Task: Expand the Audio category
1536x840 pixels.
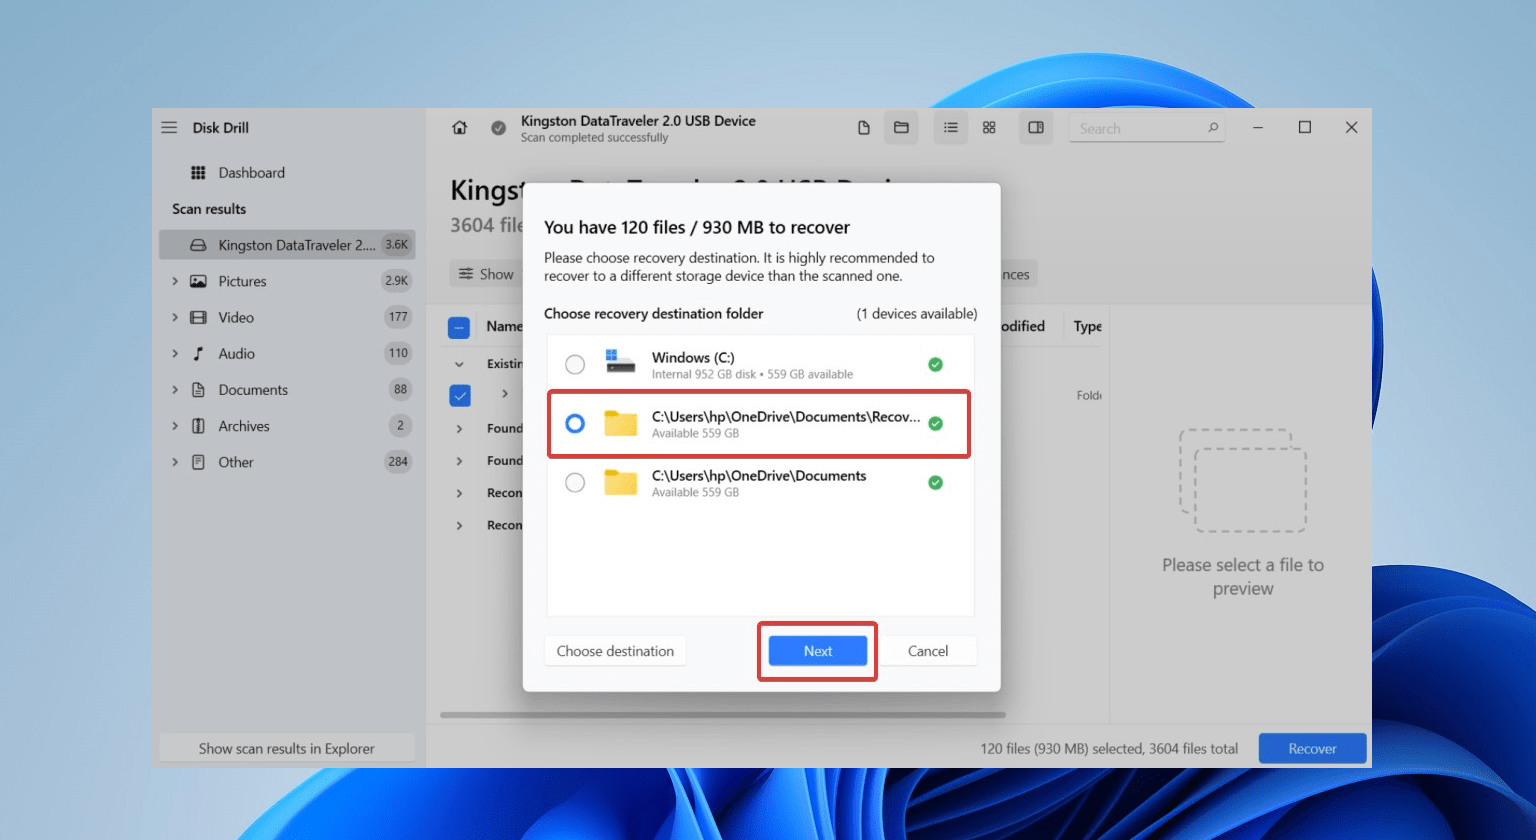Action: click(175, 353)
